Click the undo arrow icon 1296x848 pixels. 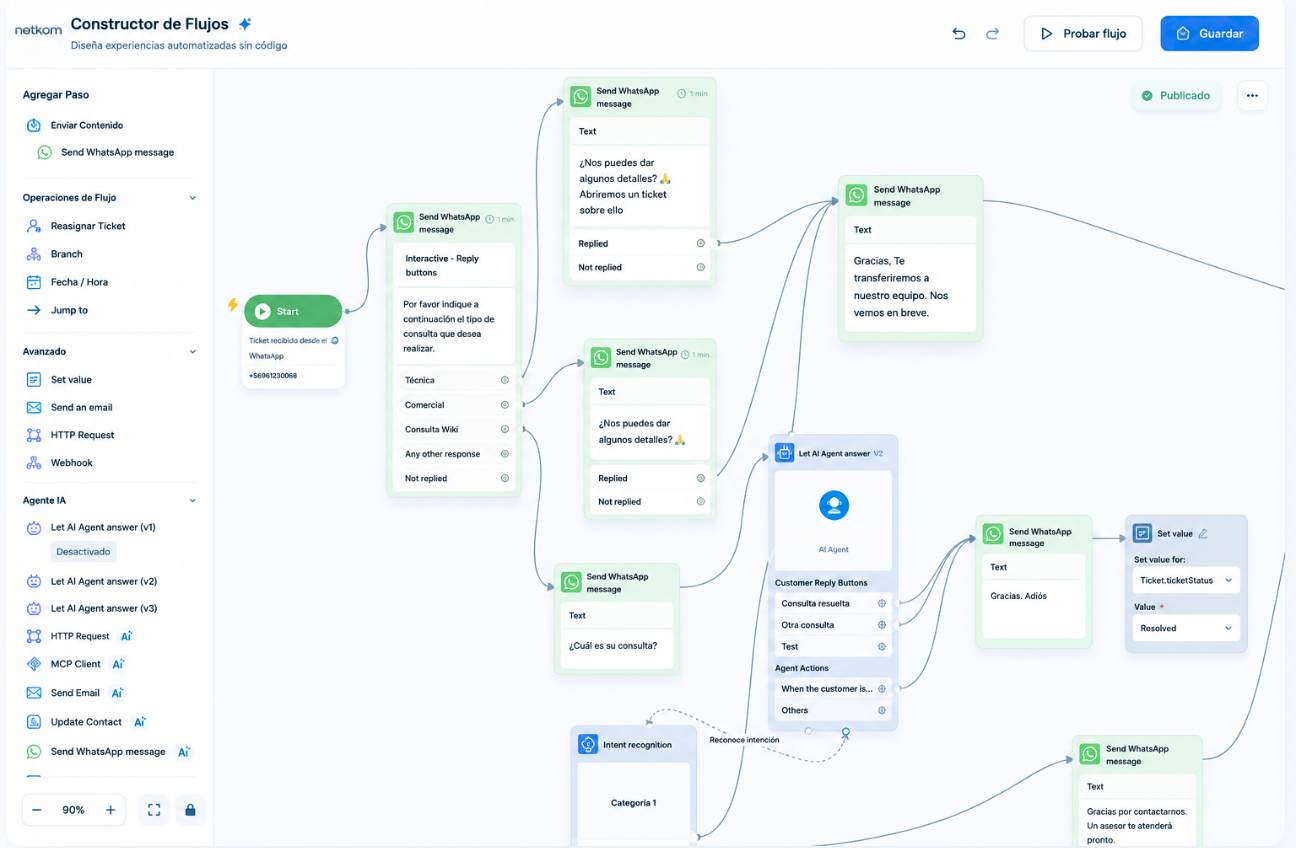click(959, 33)
